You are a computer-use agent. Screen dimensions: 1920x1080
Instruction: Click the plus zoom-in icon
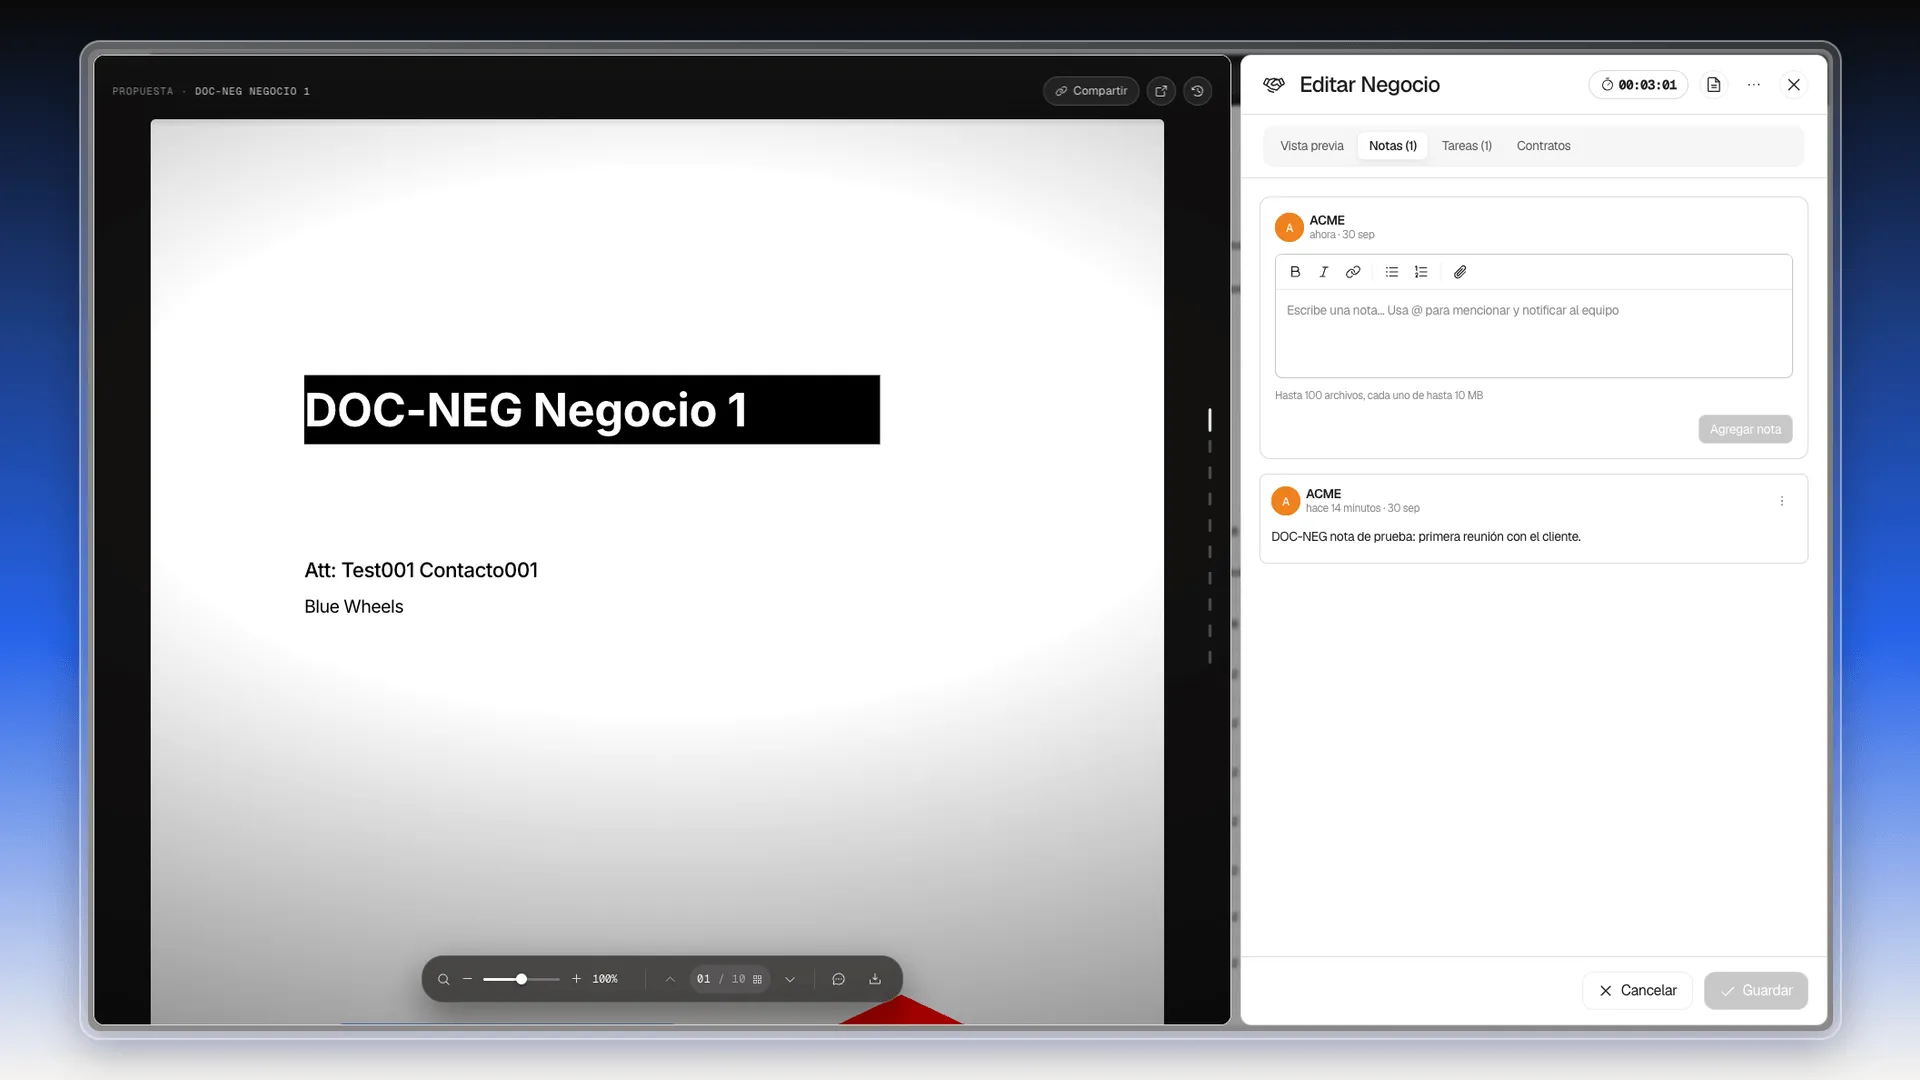pyautogui.click(x=576, y=979)
